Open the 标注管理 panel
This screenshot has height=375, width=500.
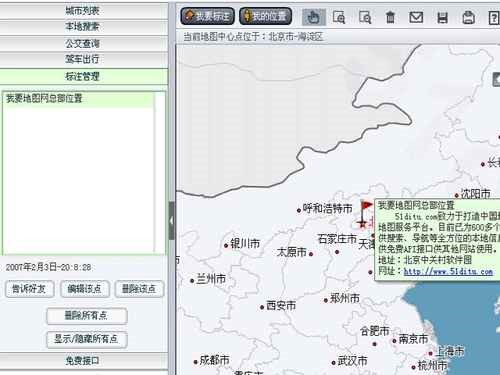pos(84,76)
